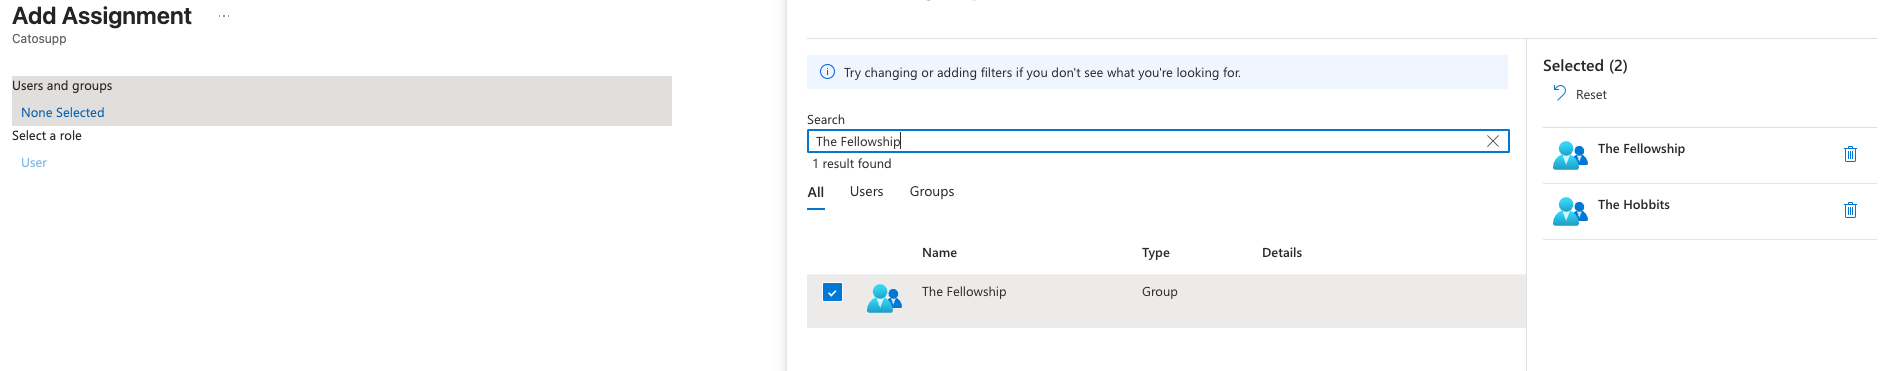Click the Users and groups heading
Viewport: 1884px width, 371px height.
pos(62,85)
